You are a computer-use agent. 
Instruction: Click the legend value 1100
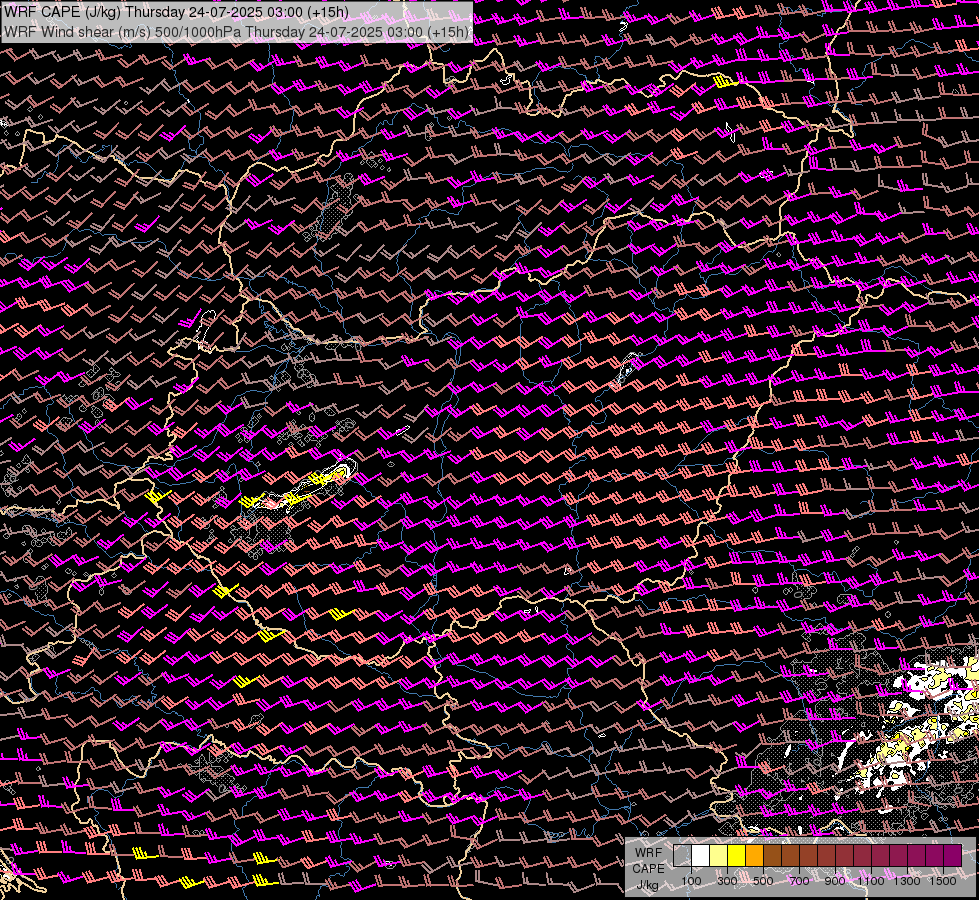point(870,881)
